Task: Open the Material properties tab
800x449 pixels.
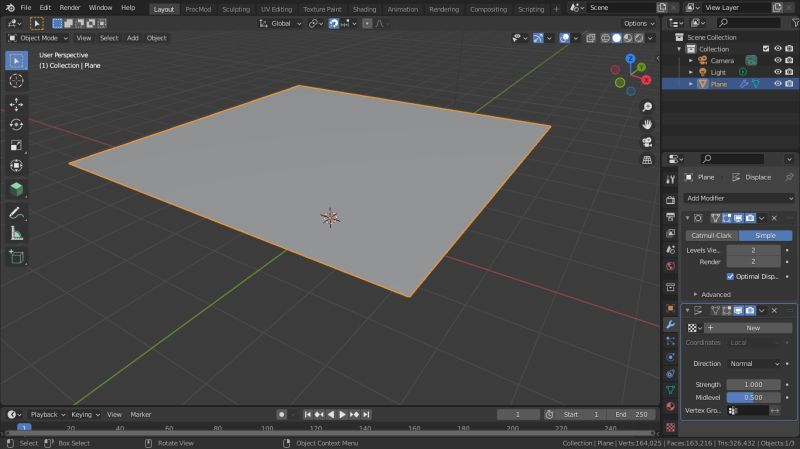Action: (x=670, y=407)
